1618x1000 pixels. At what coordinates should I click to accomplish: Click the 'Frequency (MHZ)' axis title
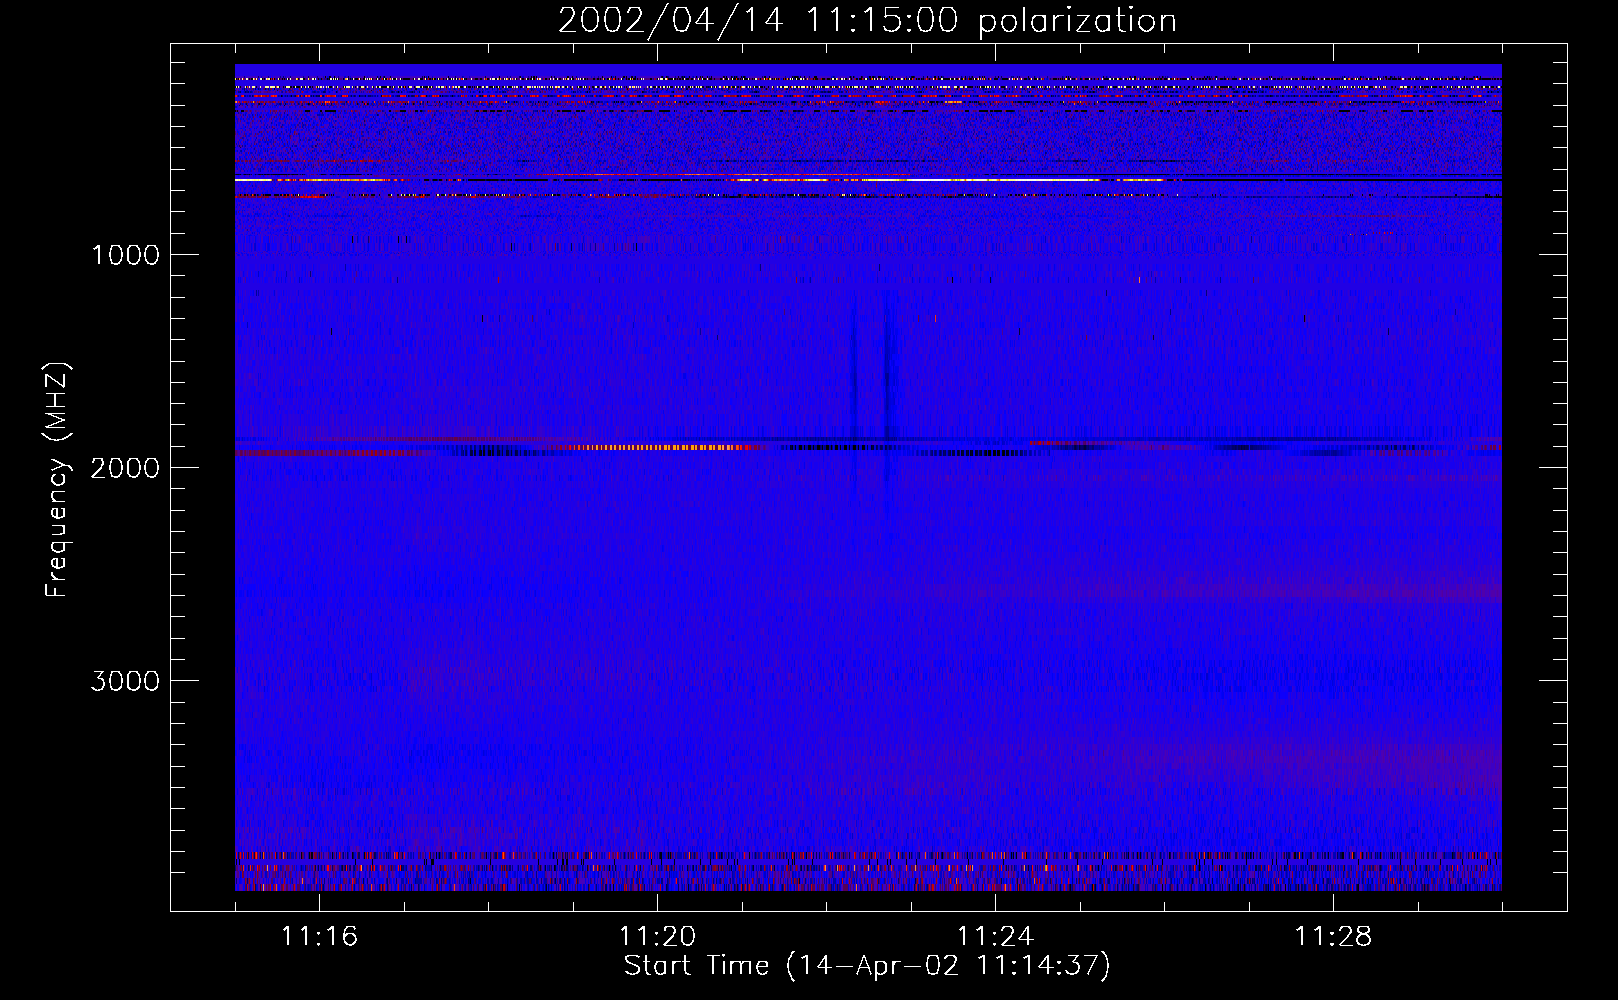point(58,480)
